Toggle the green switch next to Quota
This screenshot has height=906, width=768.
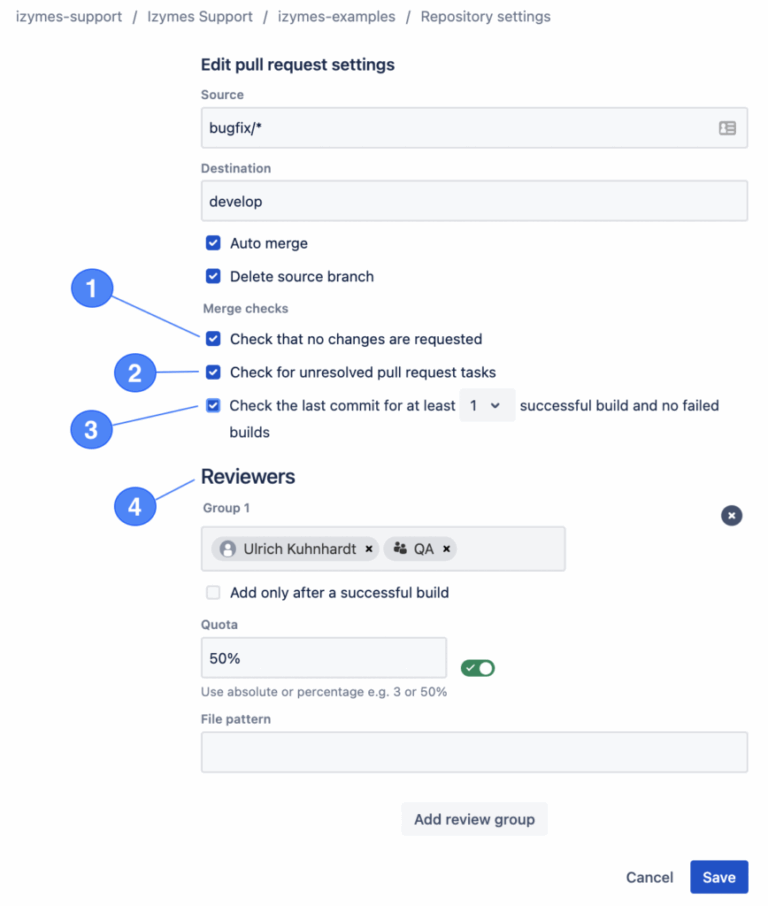477,667
